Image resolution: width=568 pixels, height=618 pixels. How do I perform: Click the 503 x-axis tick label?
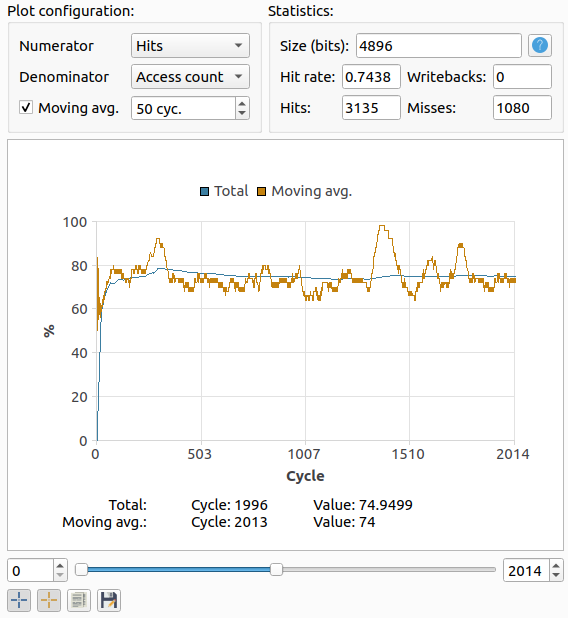199,454
